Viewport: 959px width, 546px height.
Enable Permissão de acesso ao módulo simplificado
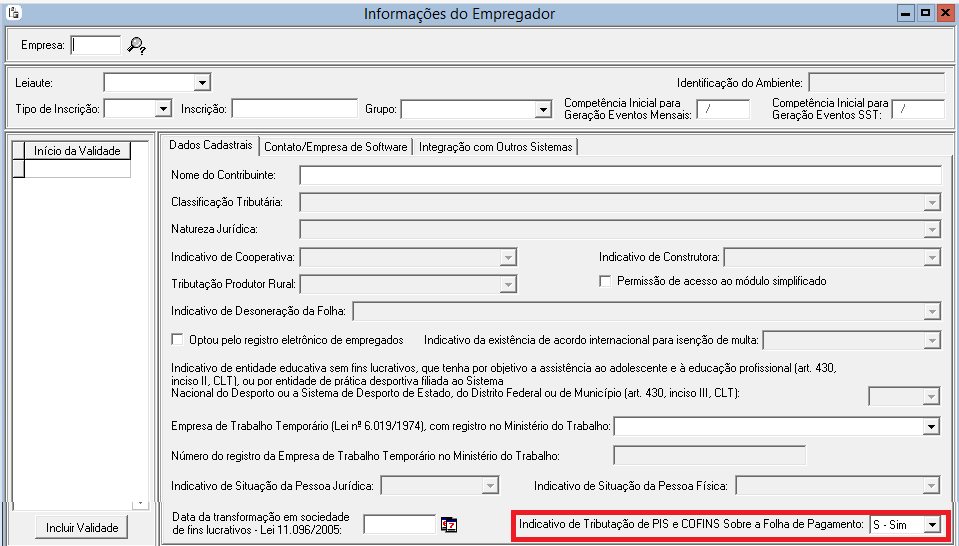pyautogui.click(x=605, y=282)
